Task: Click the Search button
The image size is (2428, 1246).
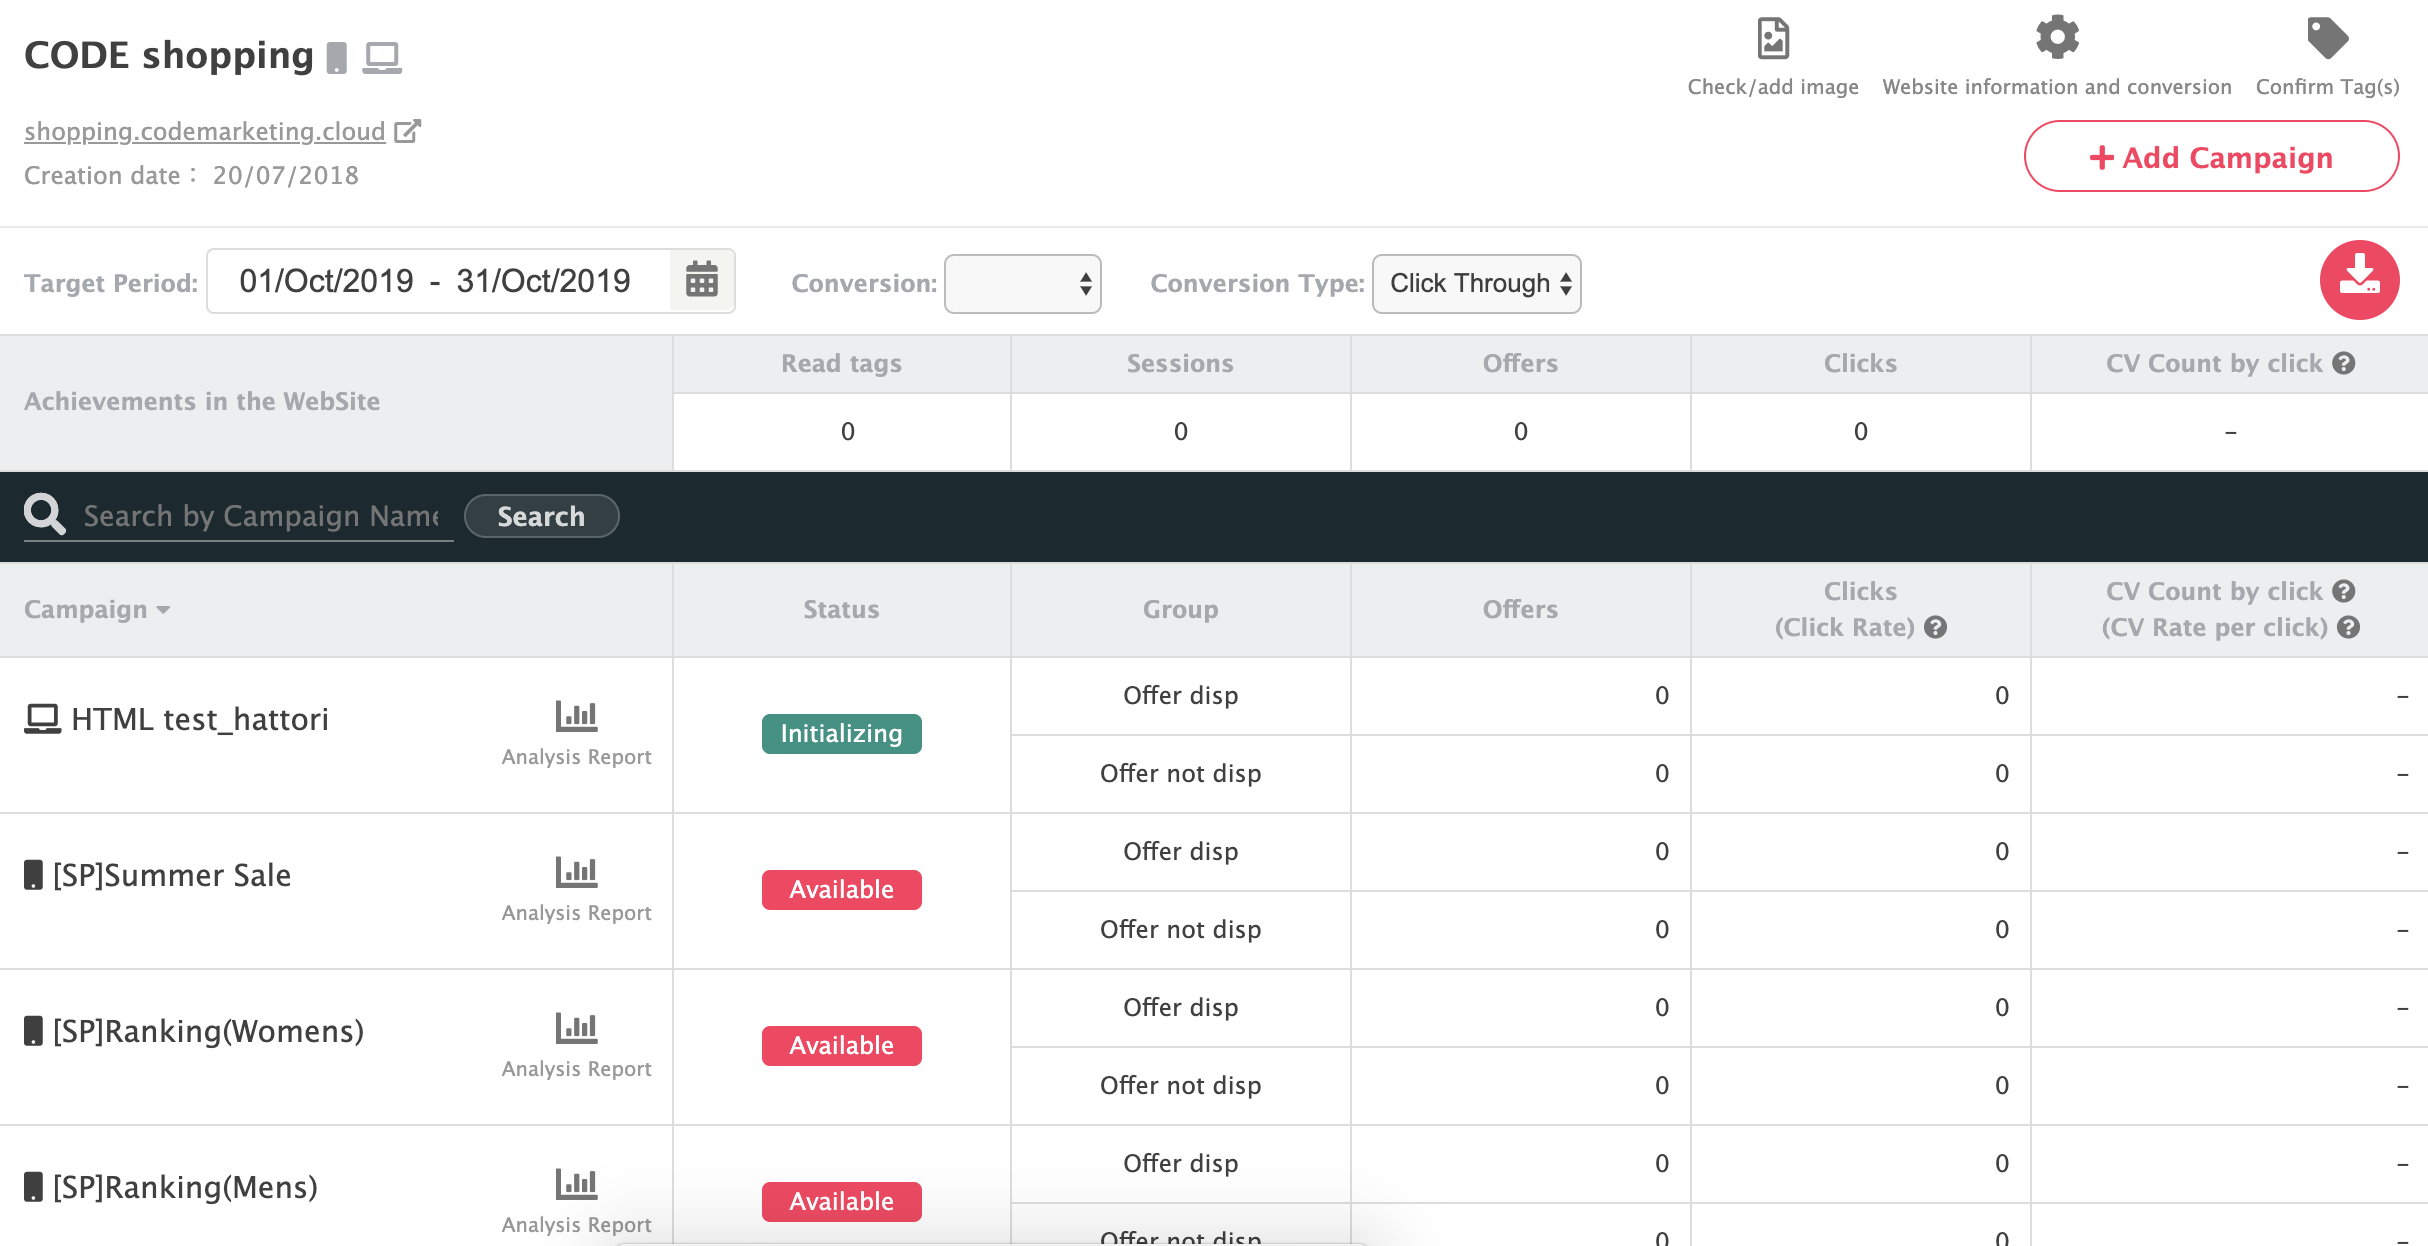Action: coord(541,516)
